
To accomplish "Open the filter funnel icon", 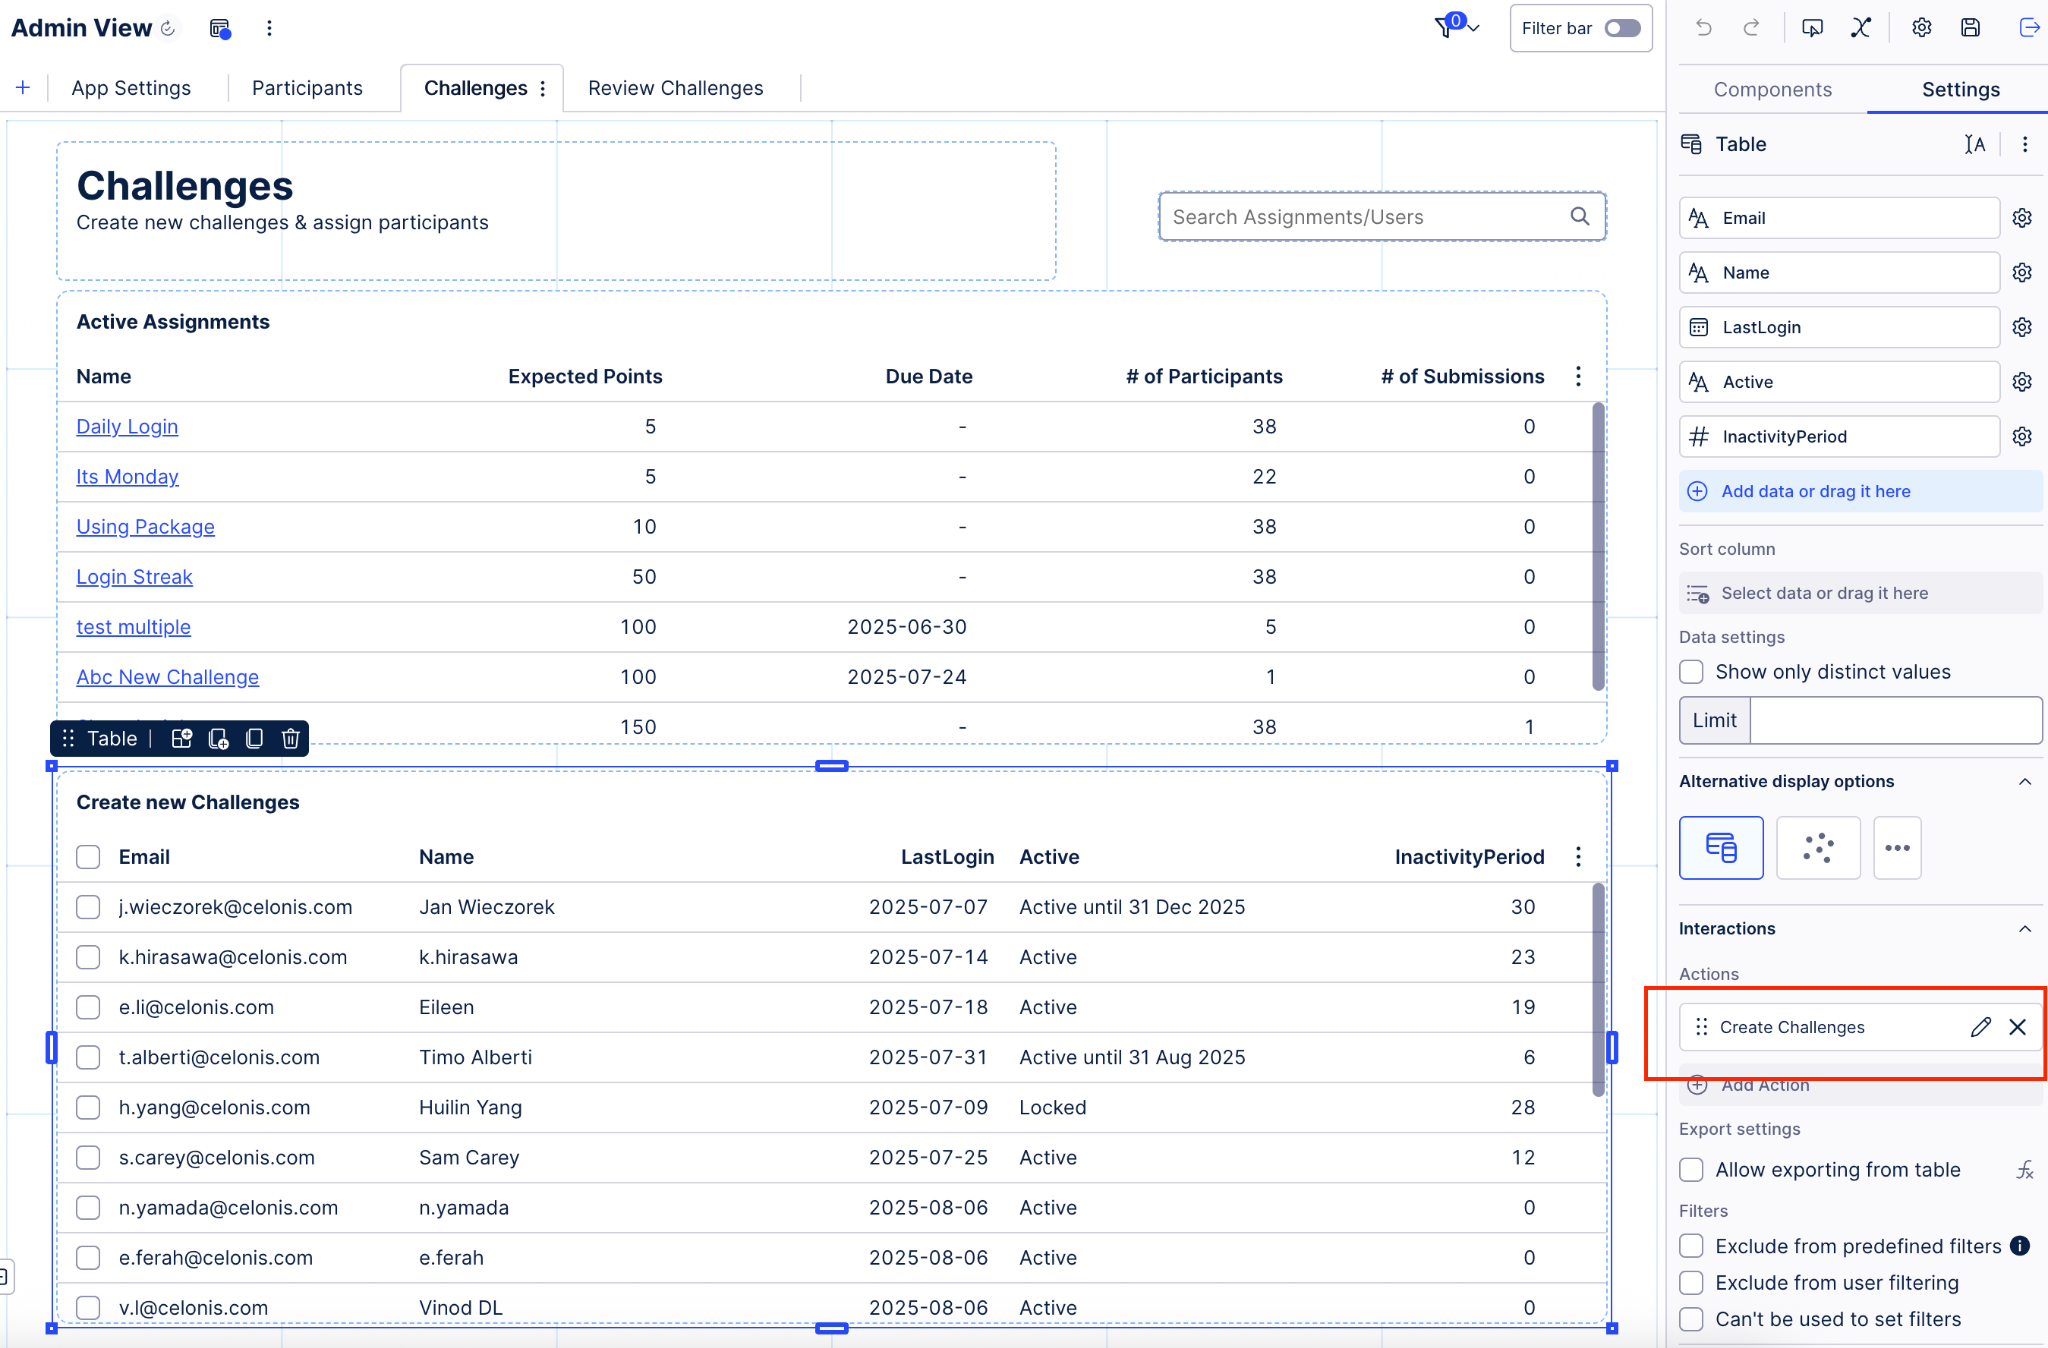I will pos(1446,27).
